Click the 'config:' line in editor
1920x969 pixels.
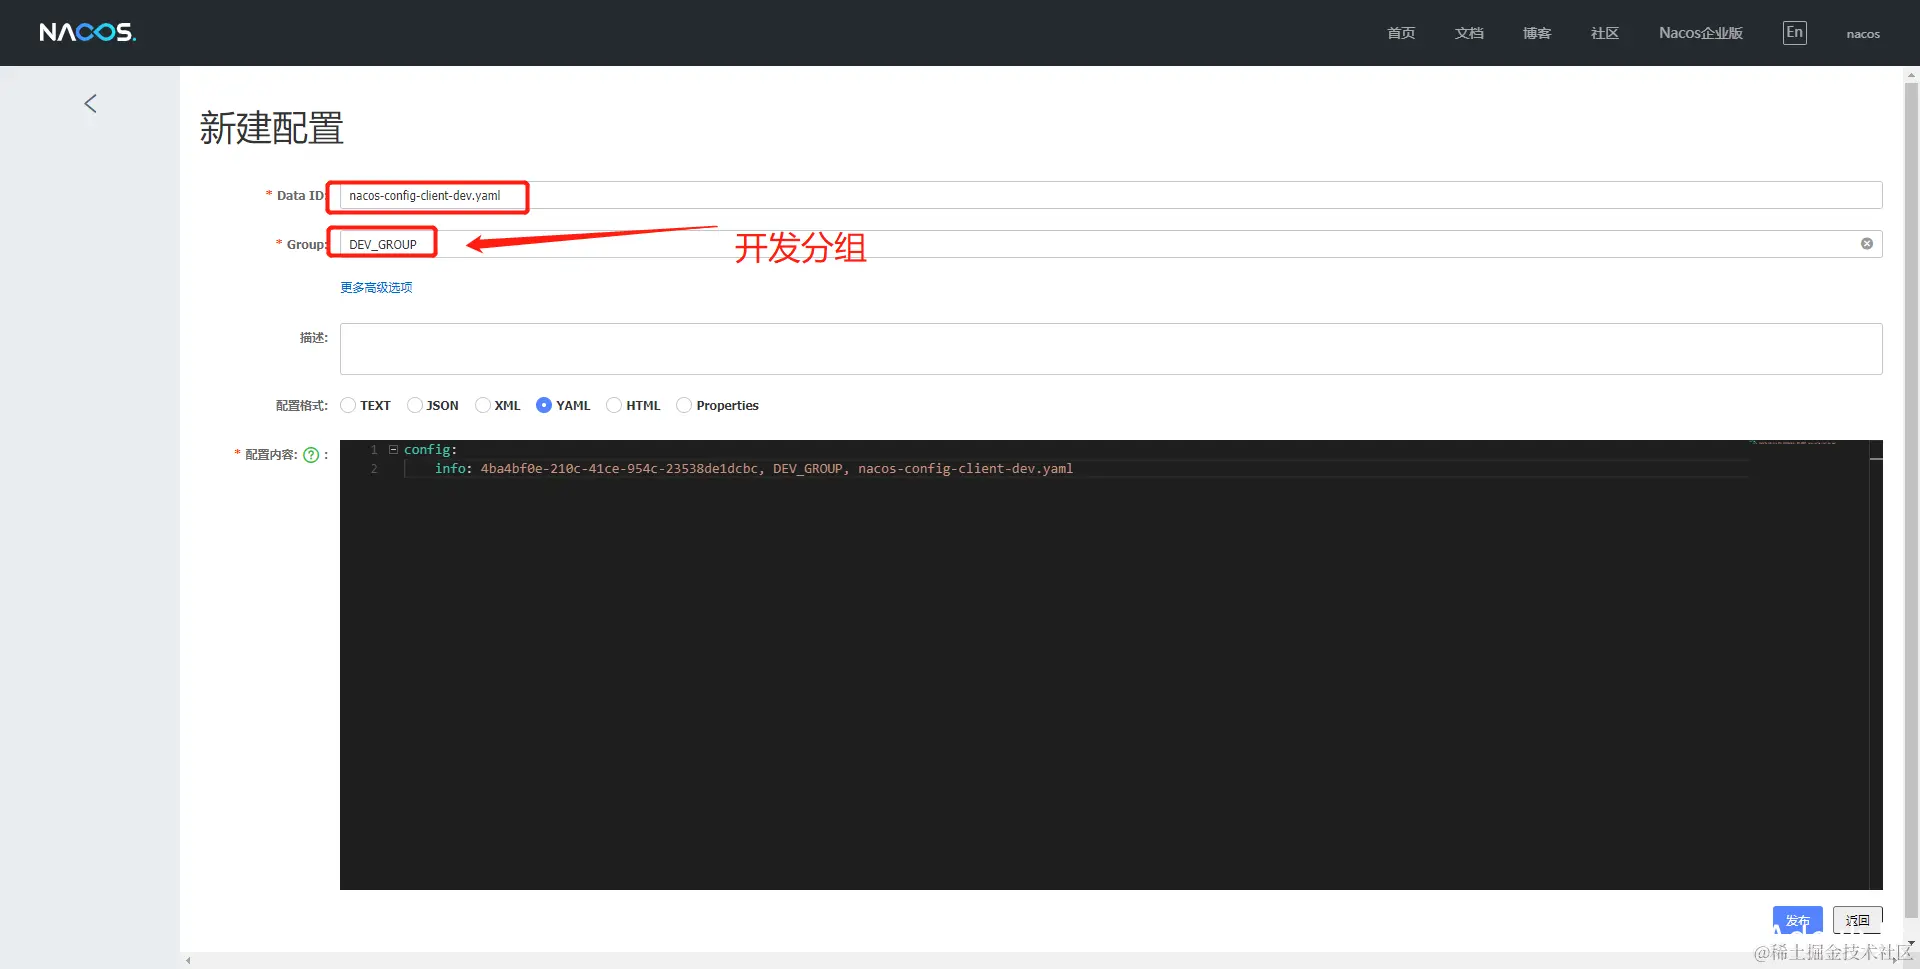pos(430,450)
